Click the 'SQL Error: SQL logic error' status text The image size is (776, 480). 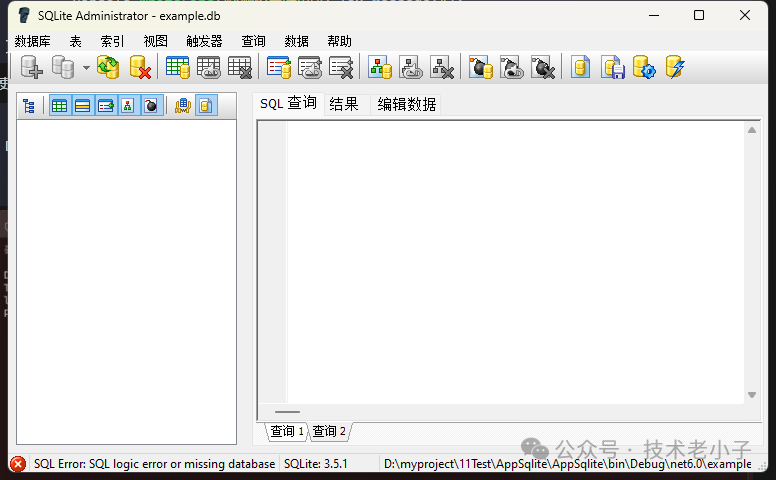coord(154,464)
